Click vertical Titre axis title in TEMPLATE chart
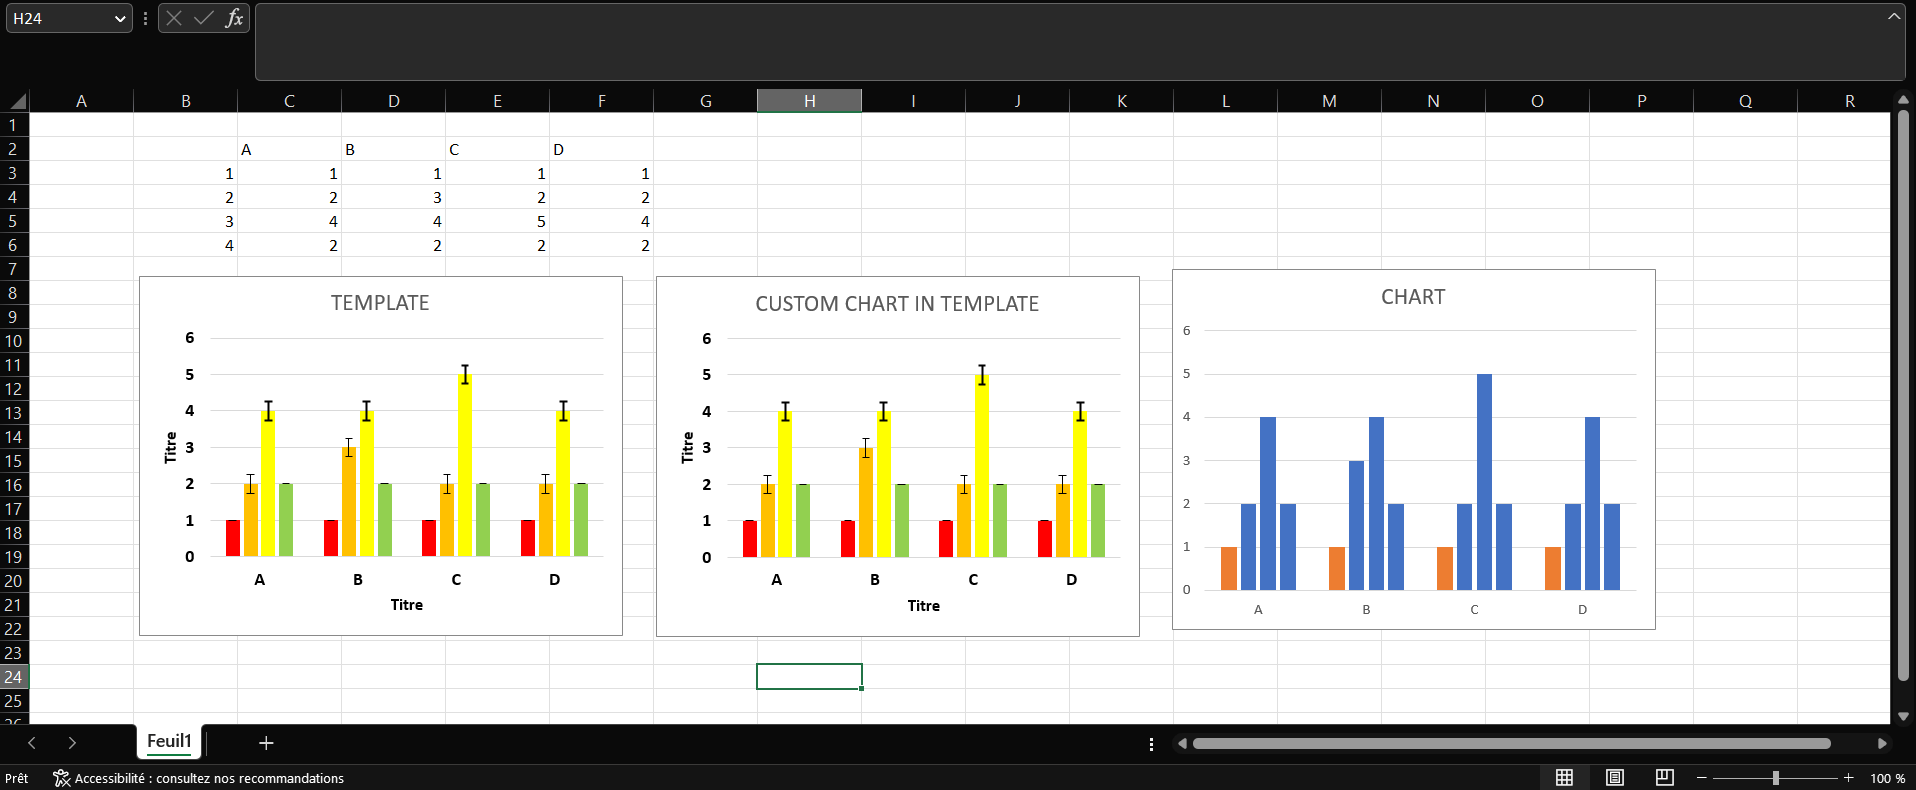 click(x=170, y=447)
